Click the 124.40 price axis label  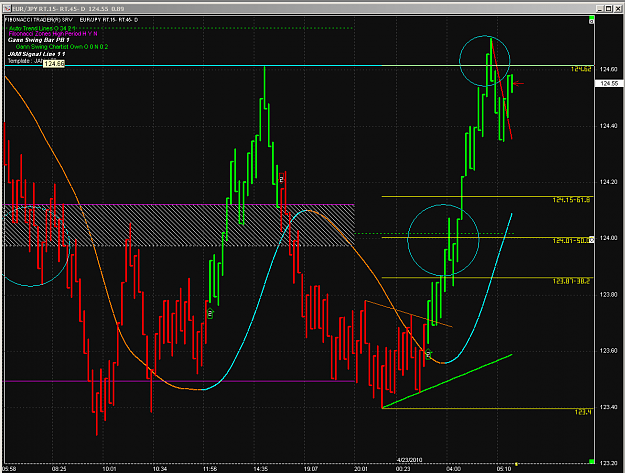pos(608,126)
